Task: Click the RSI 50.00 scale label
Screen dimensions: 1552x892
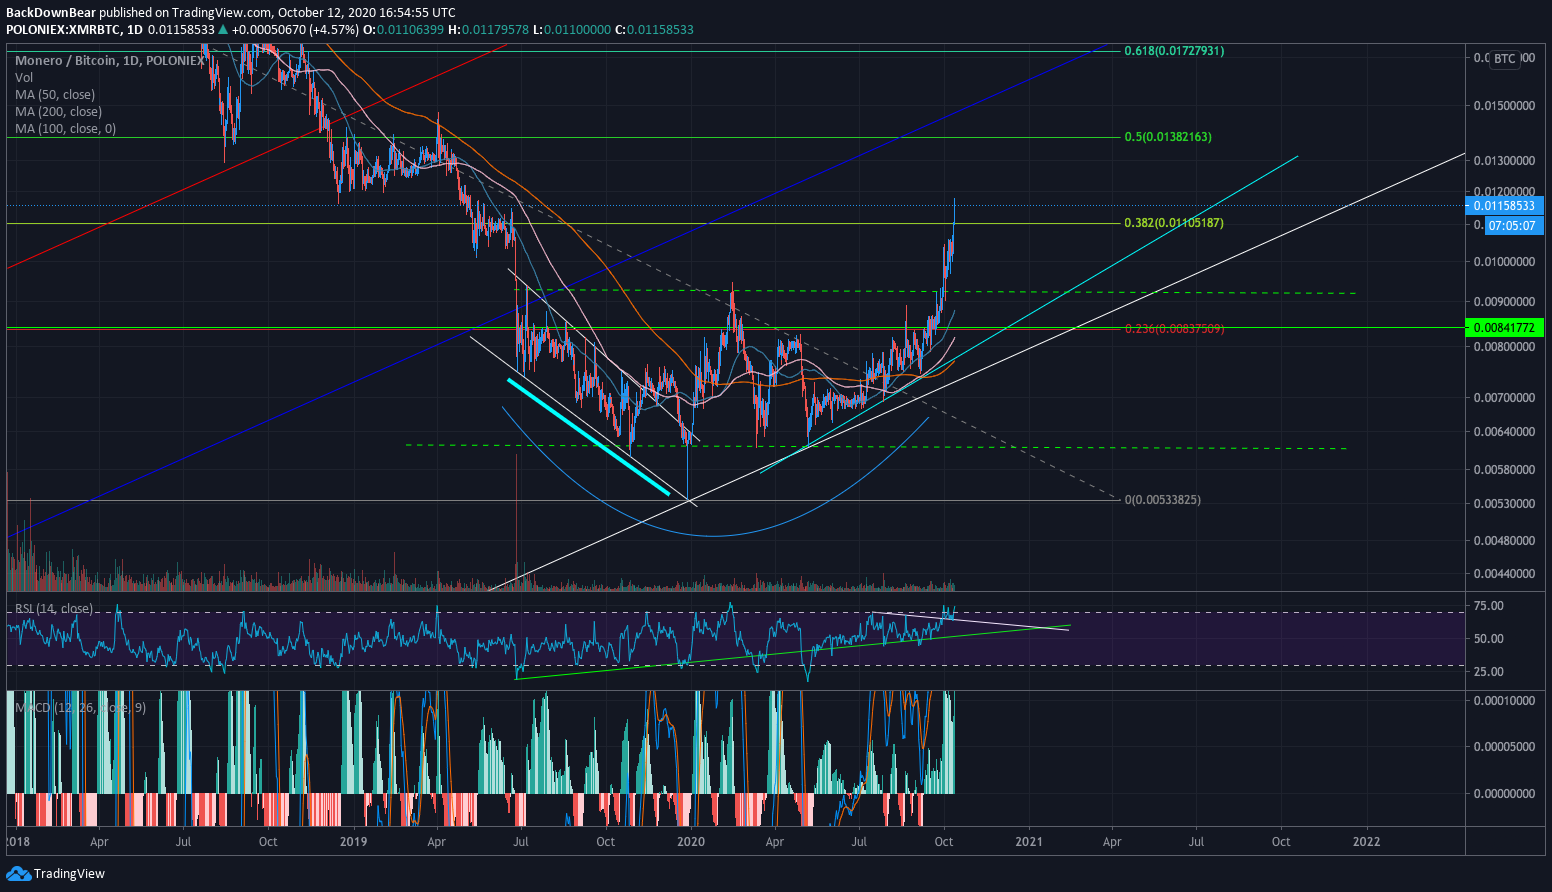Action: tap(1489, 639)
